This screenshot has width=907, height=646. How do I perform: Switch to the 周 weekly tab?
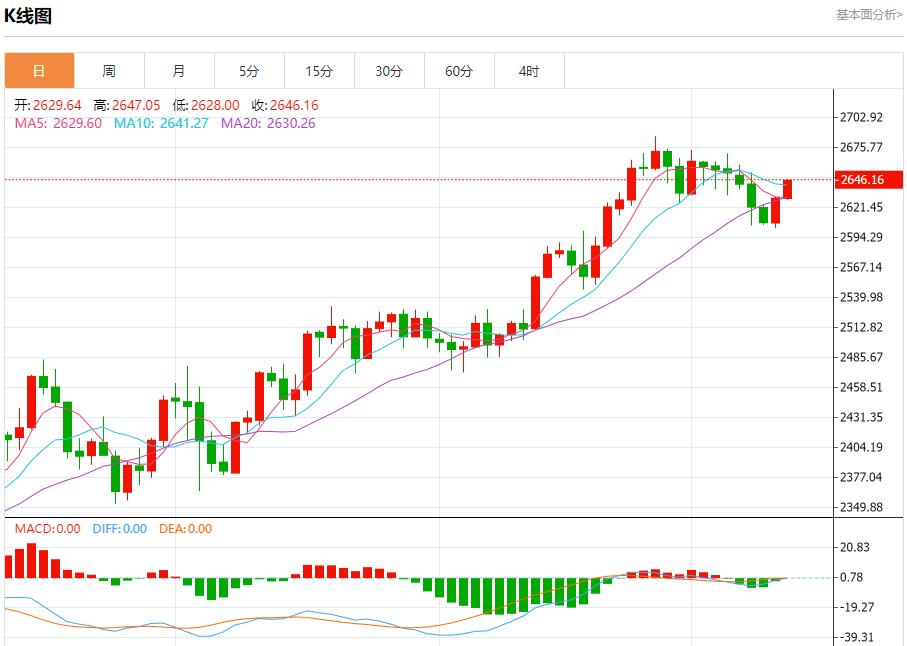pos(109,71)
